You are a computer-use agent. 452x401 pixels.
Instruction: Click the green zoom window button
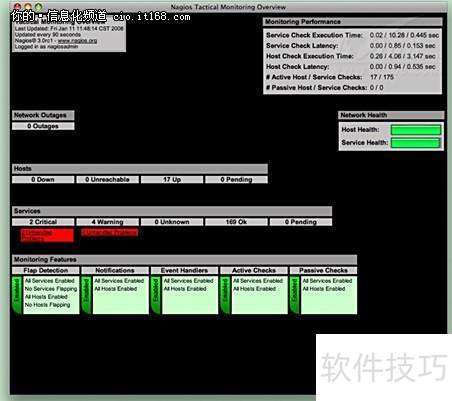pos(39,6)
